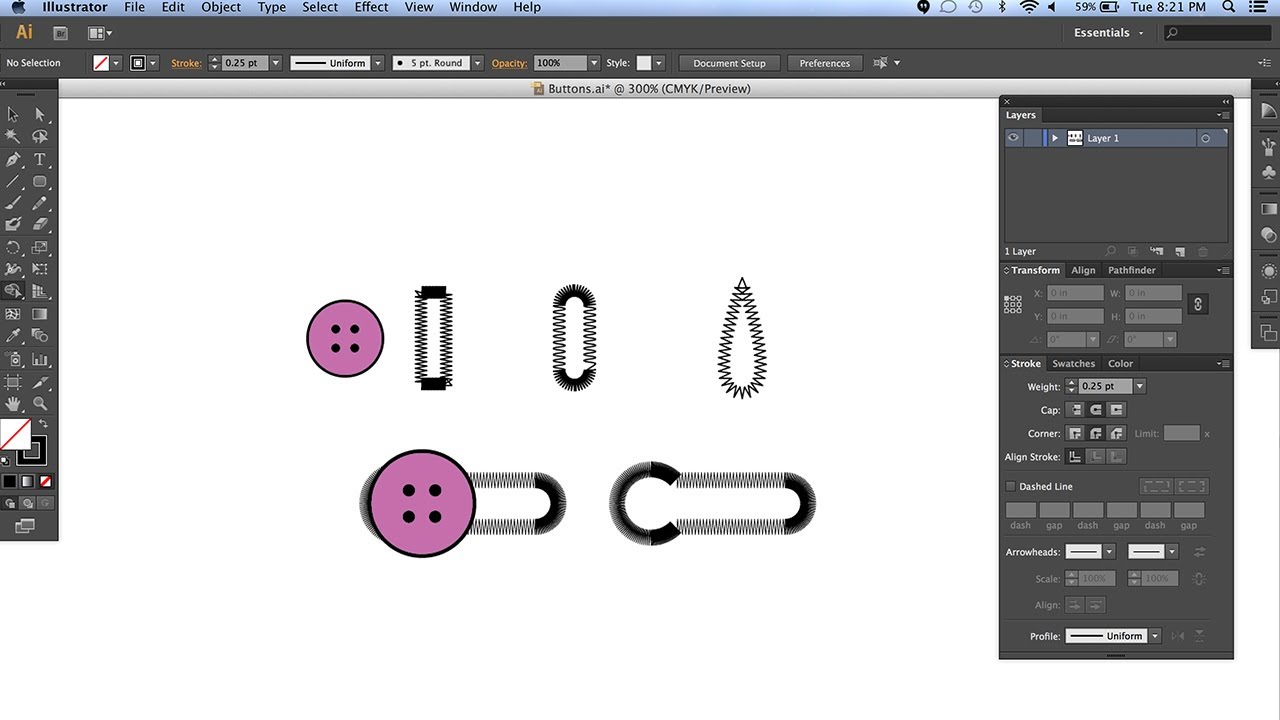The width and height of the screenshot is (1280, 720).
Task: Click the Document Setup button
Action: click(729, 63)
